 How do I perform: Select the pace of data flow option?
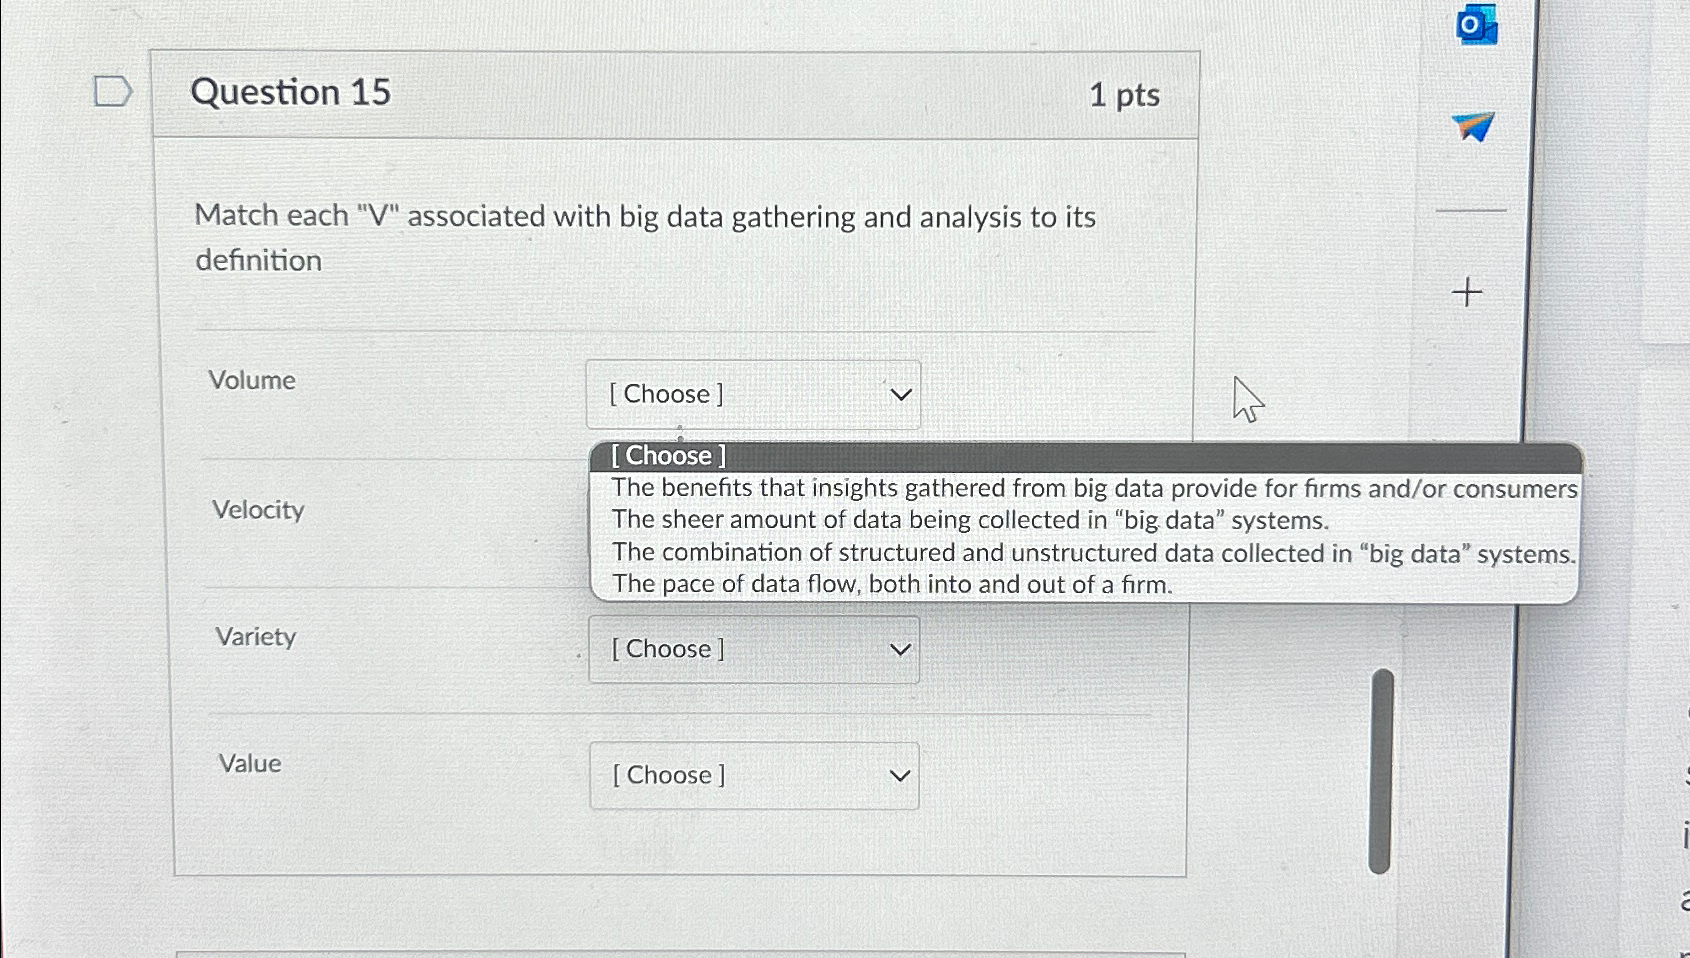[893, 583]
